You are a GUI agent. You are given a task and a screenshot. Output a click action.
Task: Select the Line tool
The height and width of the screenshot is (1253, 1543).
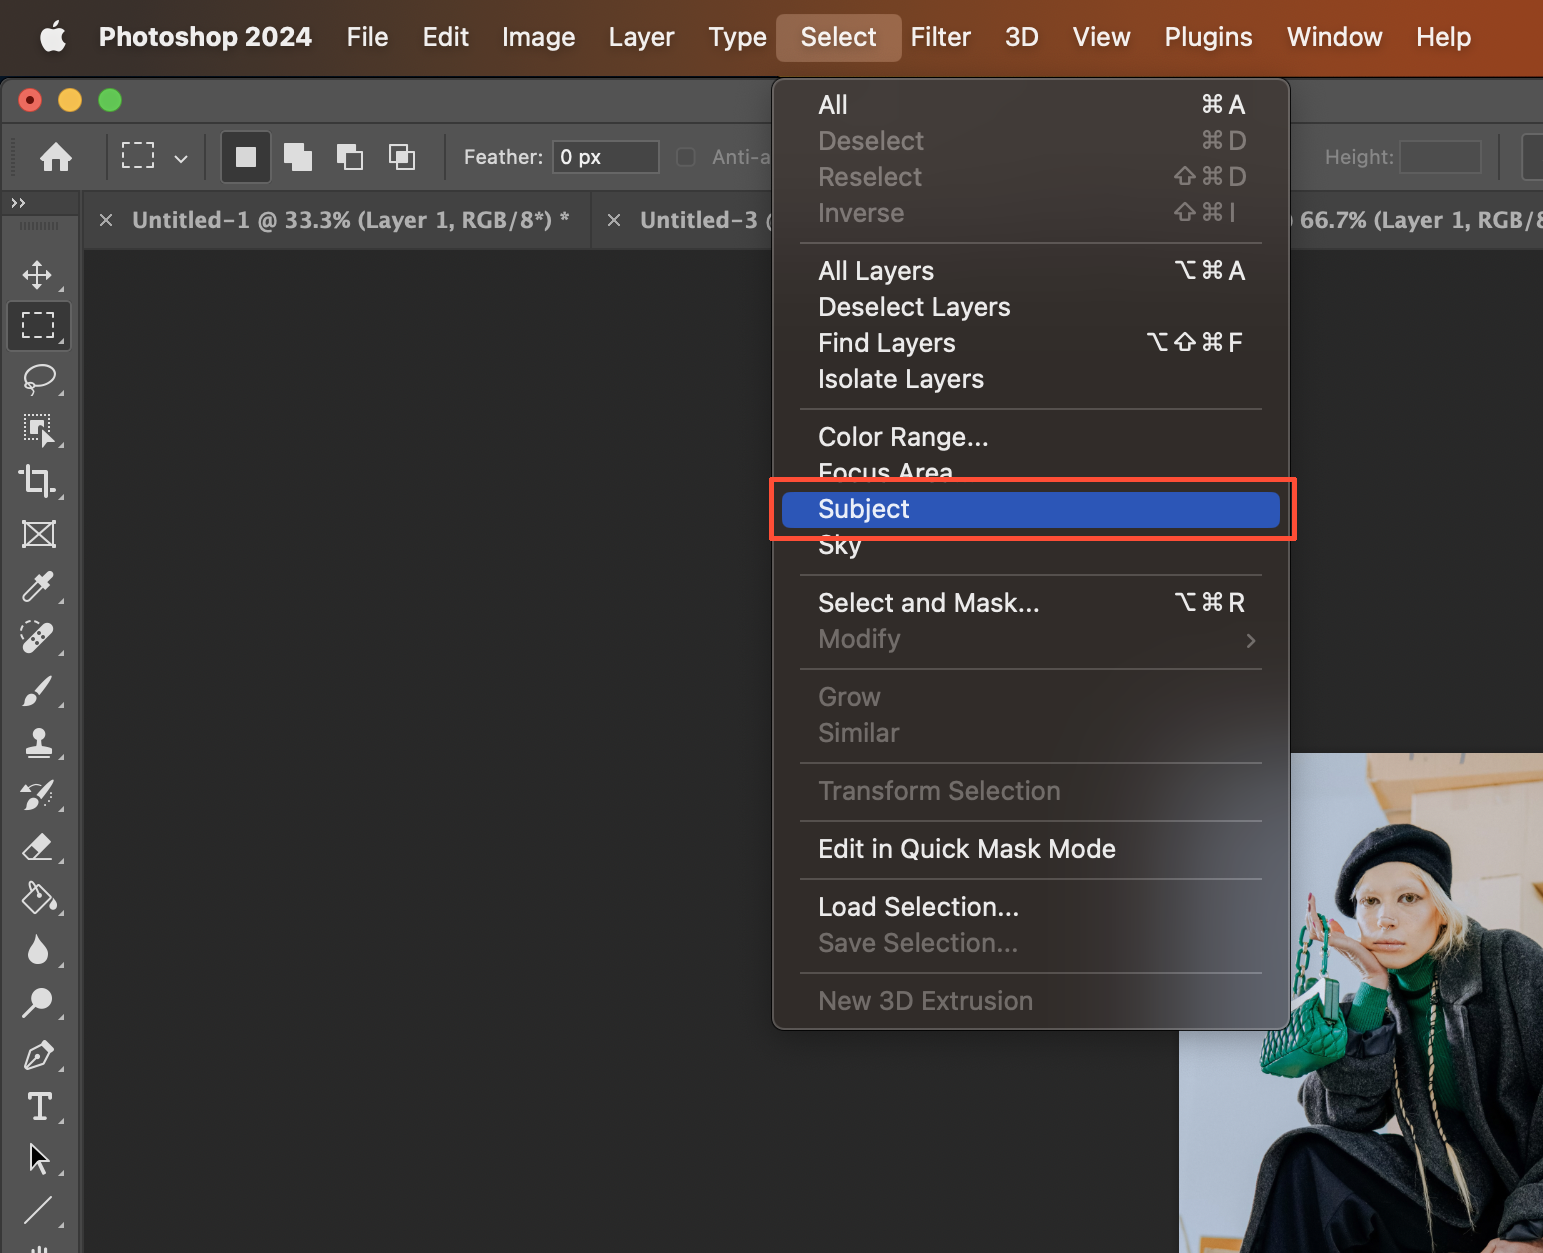(38, 1210)
